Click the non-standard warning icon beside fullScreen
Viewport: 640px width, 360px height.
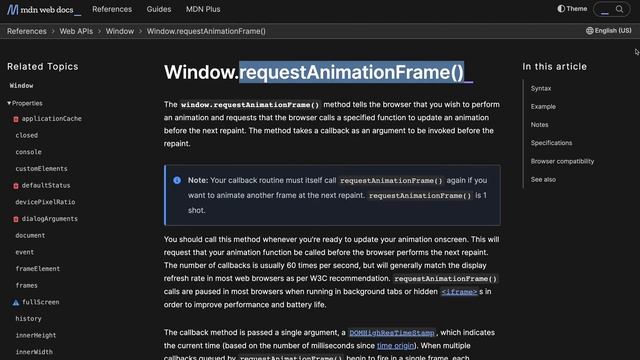16,302
